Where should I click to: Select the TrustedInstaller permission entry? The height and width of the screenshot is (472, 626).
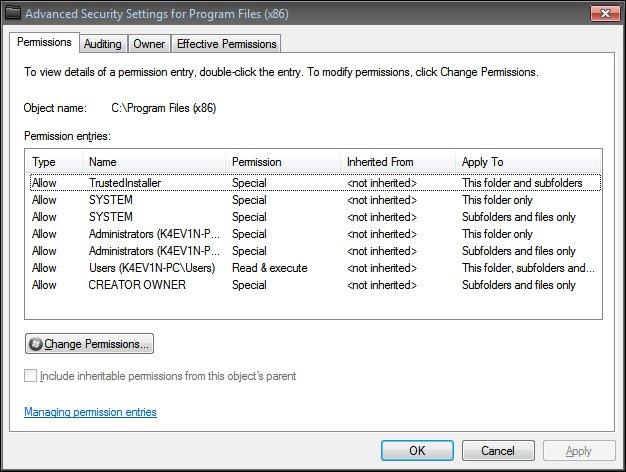[x=124, y=183]
